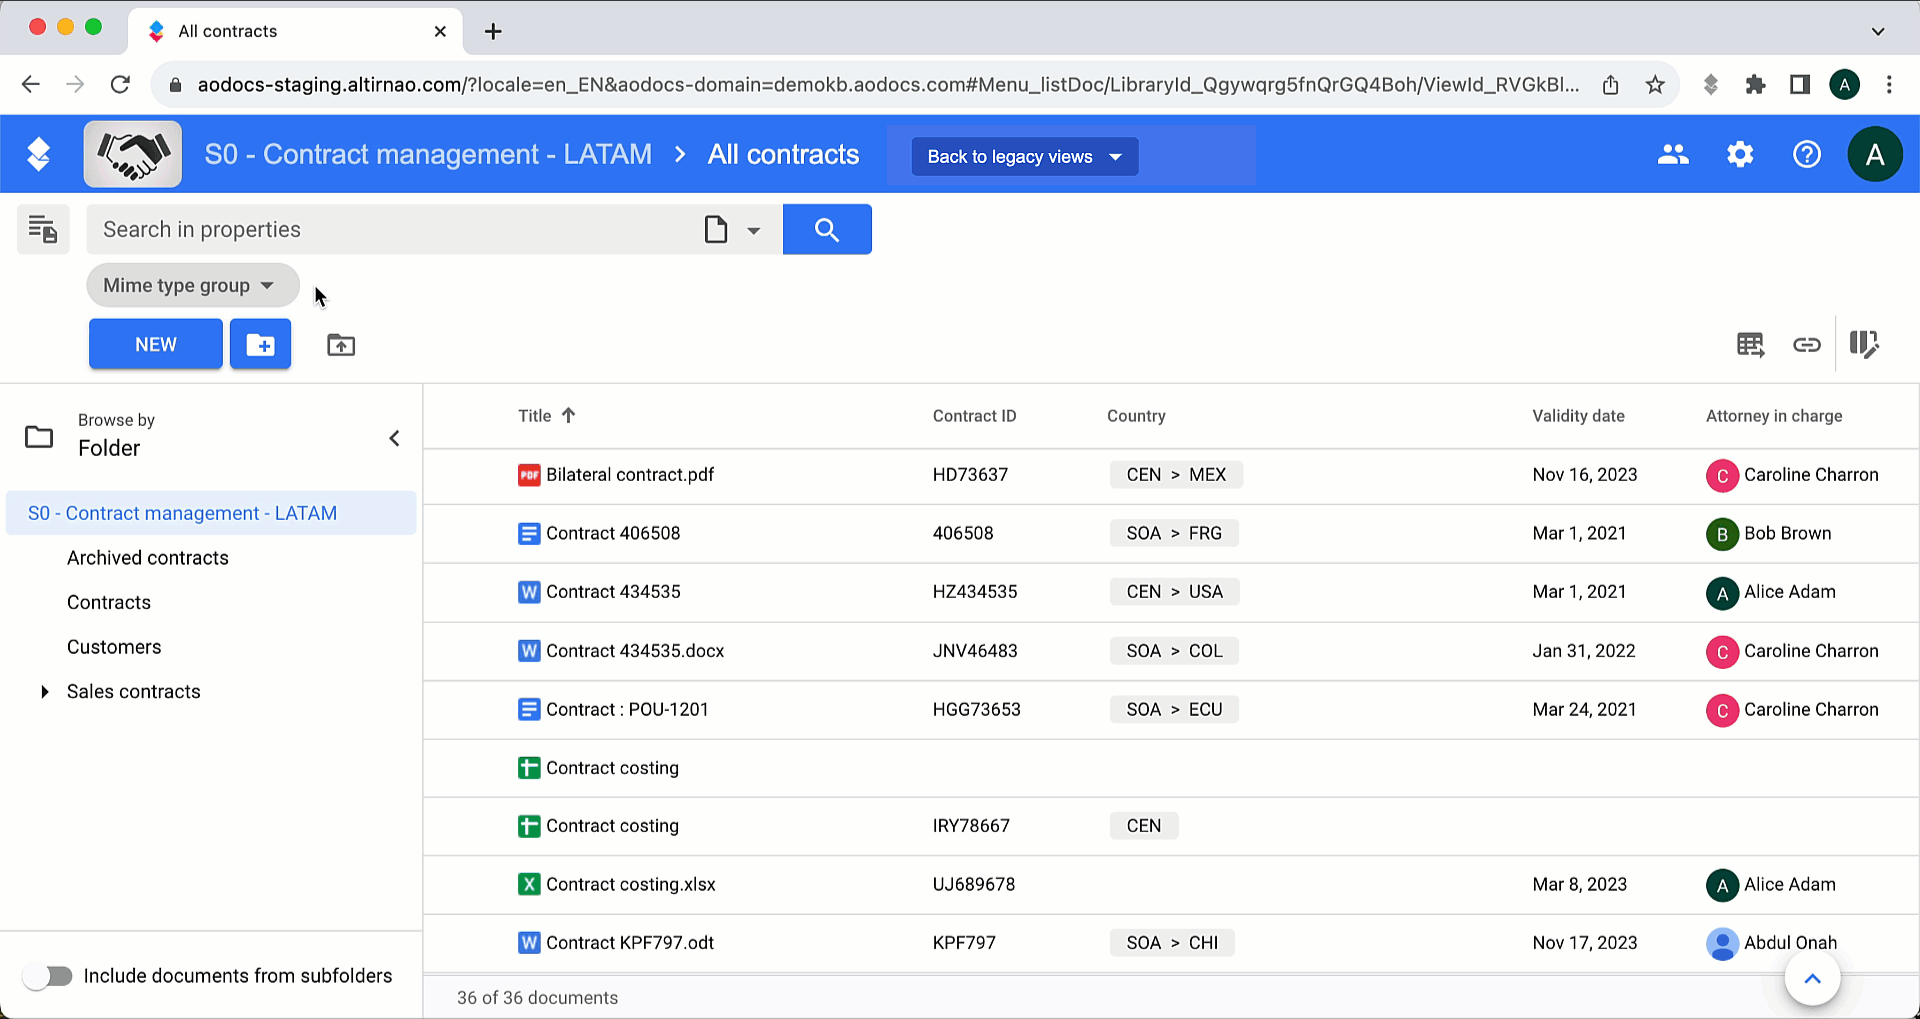Bookmark this page with star icon
Viewport: 1920px width, 1019px height.
[1655, 85]
